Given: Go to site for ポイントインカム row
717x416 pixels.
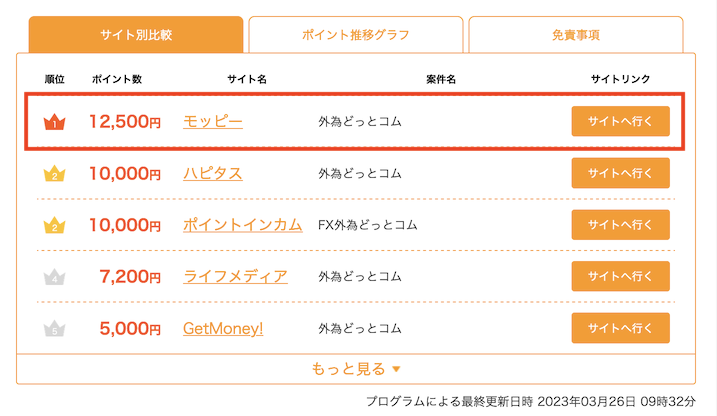Looking at the screenshot, I should click(621, 224).
